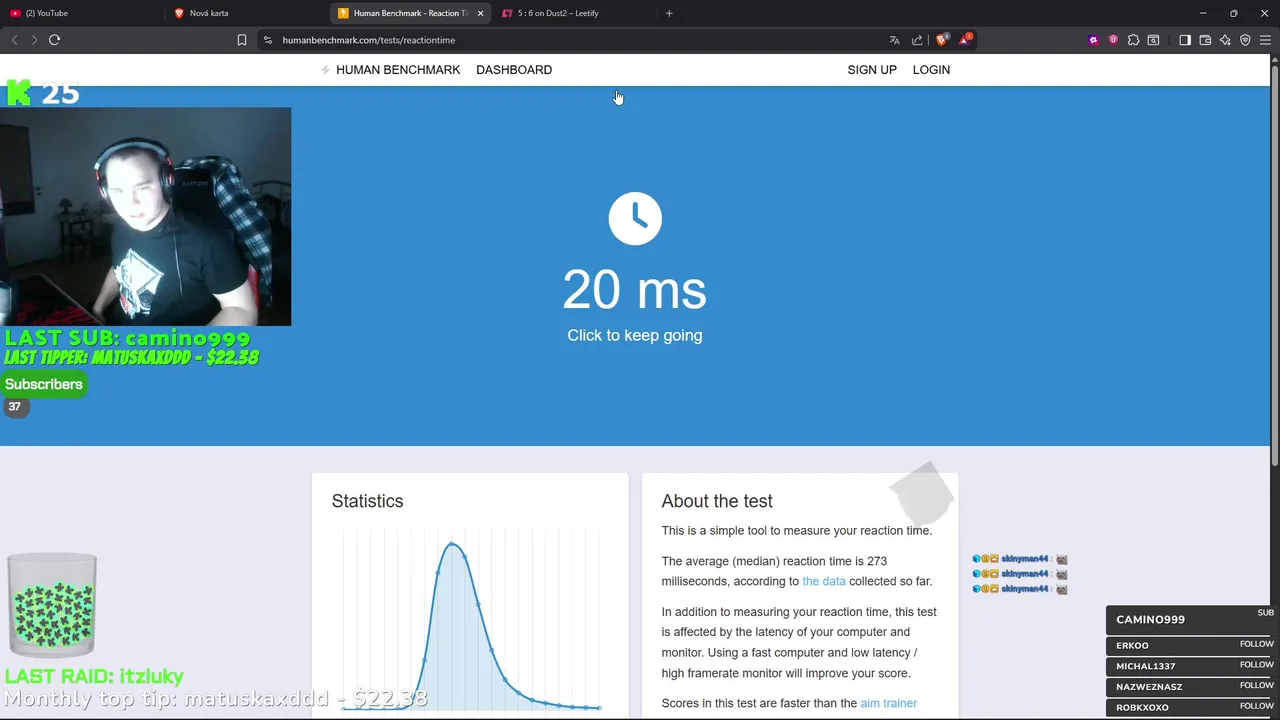Open Brave Rewards triangle icon

pyautogui.click(x=965, y=40)
